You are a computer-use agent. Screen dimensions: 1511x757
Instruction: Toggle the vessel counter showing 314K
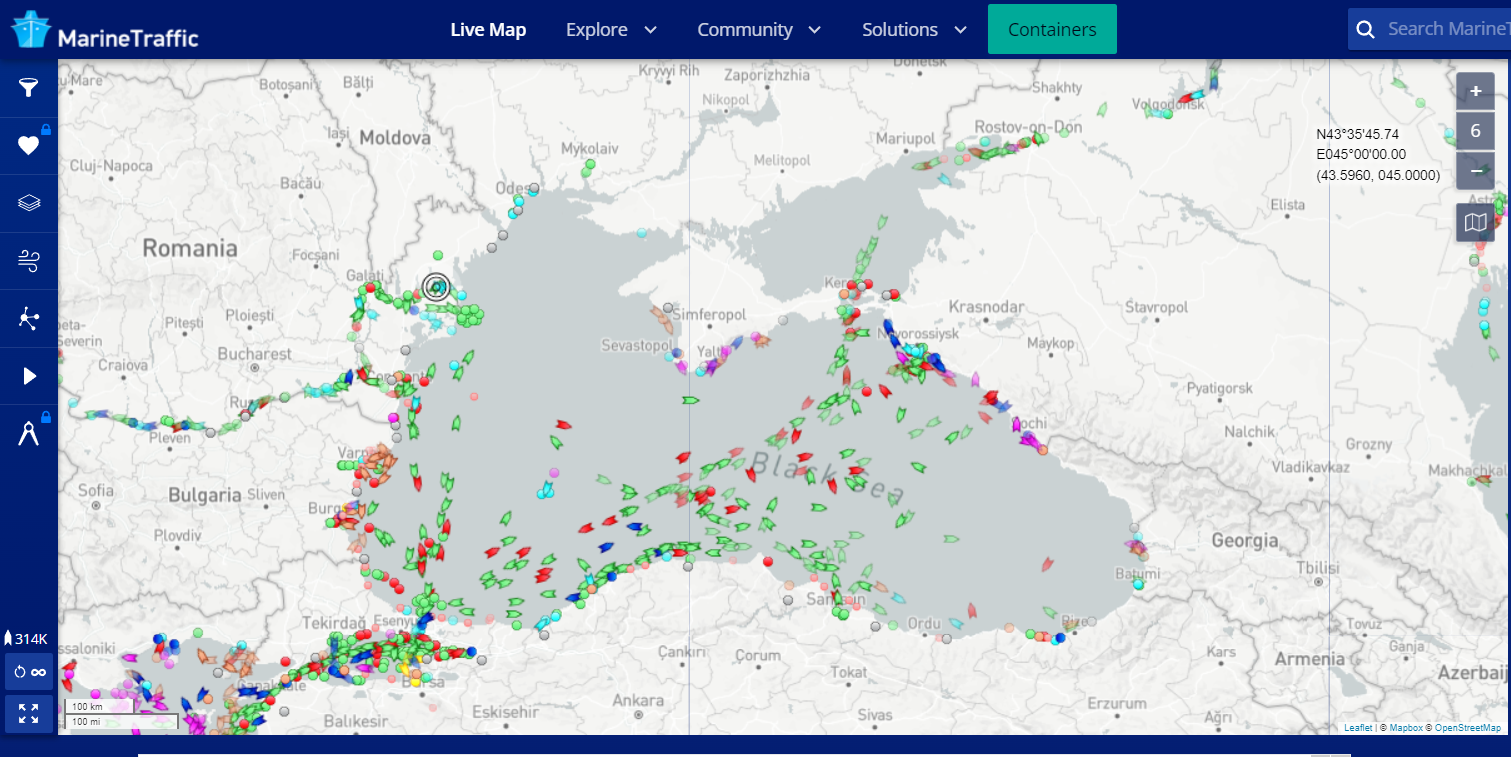point(25,637)
